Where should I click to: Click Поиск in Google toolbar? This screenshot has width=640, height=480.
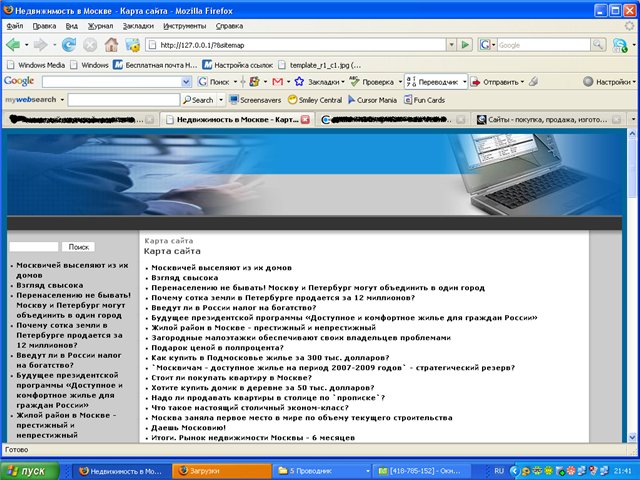(214, 82)
